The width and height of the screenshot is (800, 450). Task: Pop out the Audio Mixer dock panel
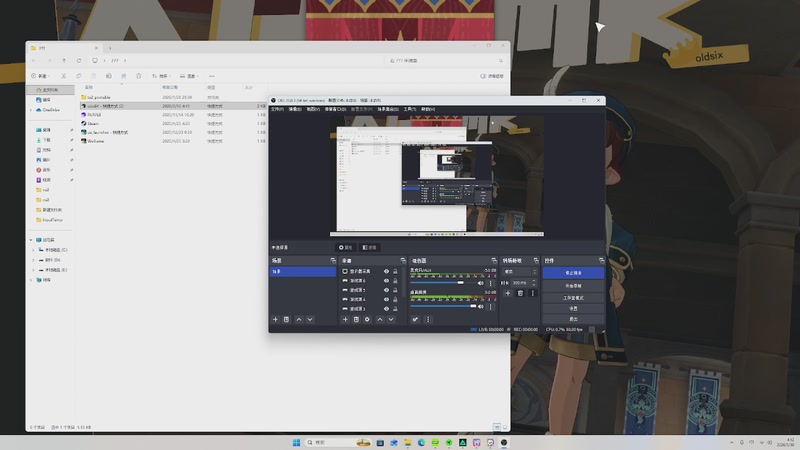coord(493,261)
